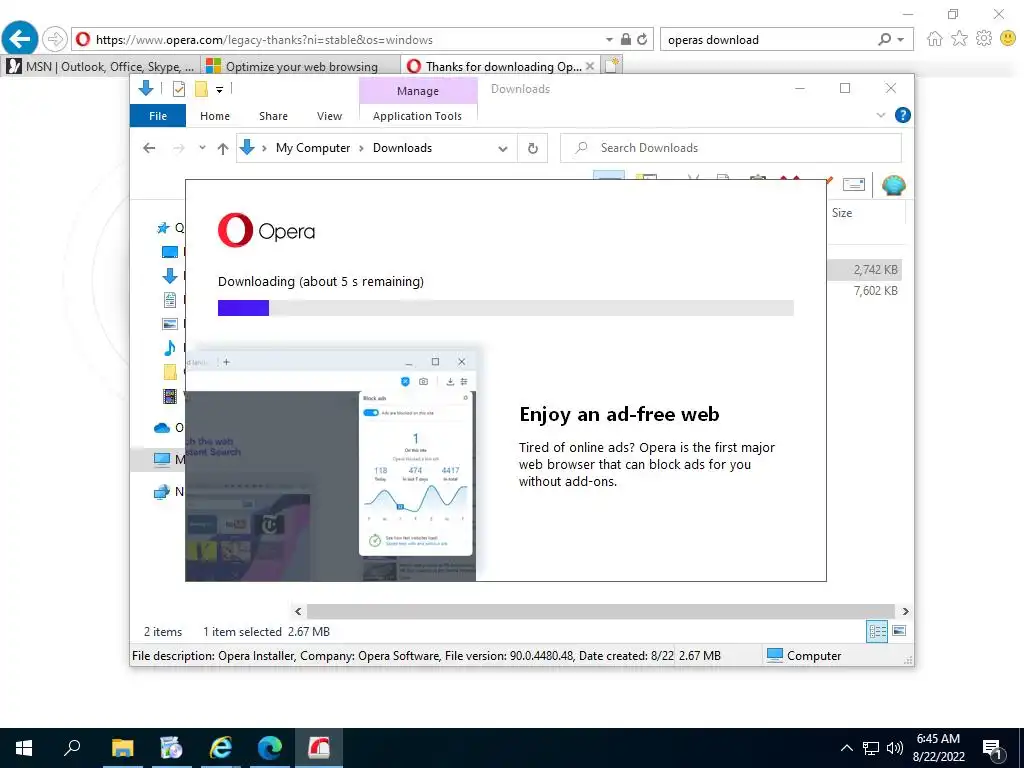Select the Videos film icon in navigation pane

coord(170,396)
